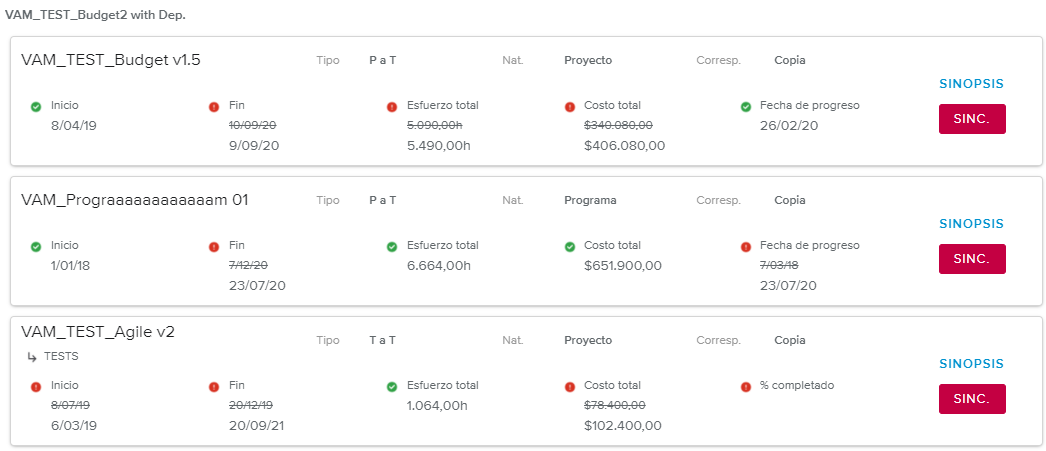Click green check icon for $651.900,00 Costo total

coord(569,246)
